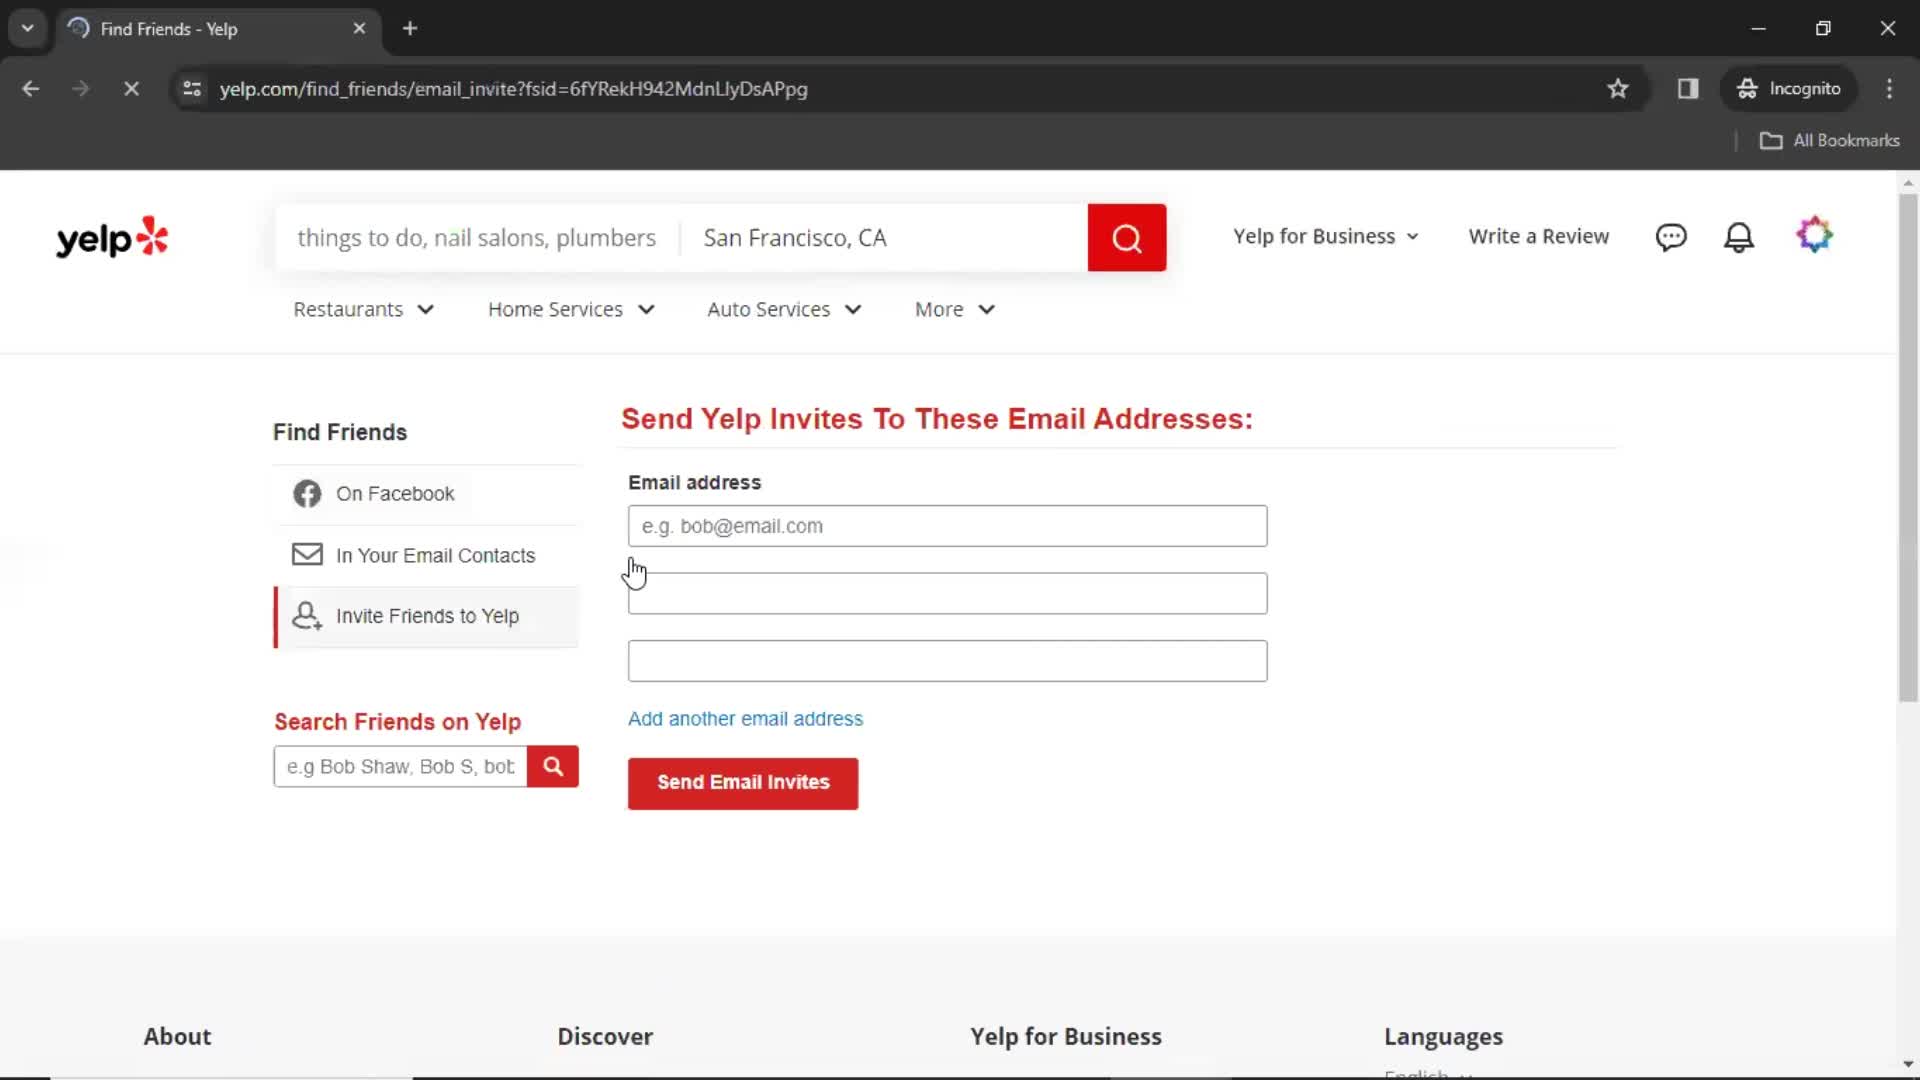This screenshot has width=1920, height=1080.
Task: Click the Invite Friends person icon
Action: click(307, 616)
